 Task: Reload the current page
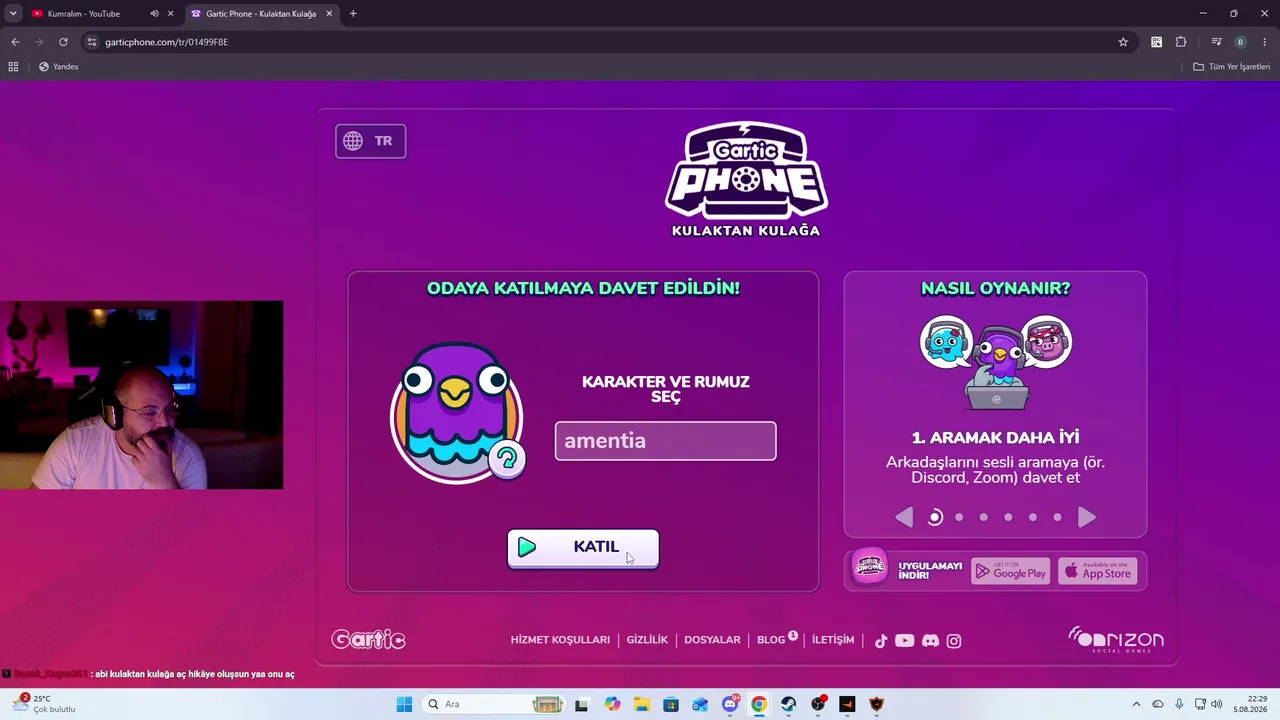[x=63, y=42]
